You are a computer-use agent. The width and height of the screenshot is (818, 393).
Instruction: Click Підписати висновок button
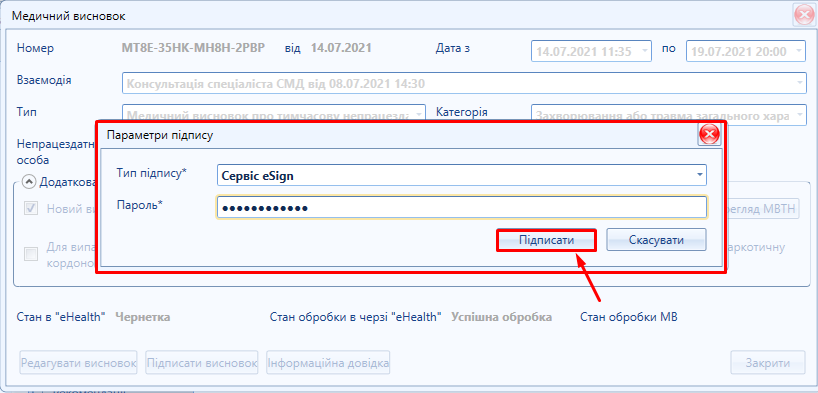click(202, 363)
